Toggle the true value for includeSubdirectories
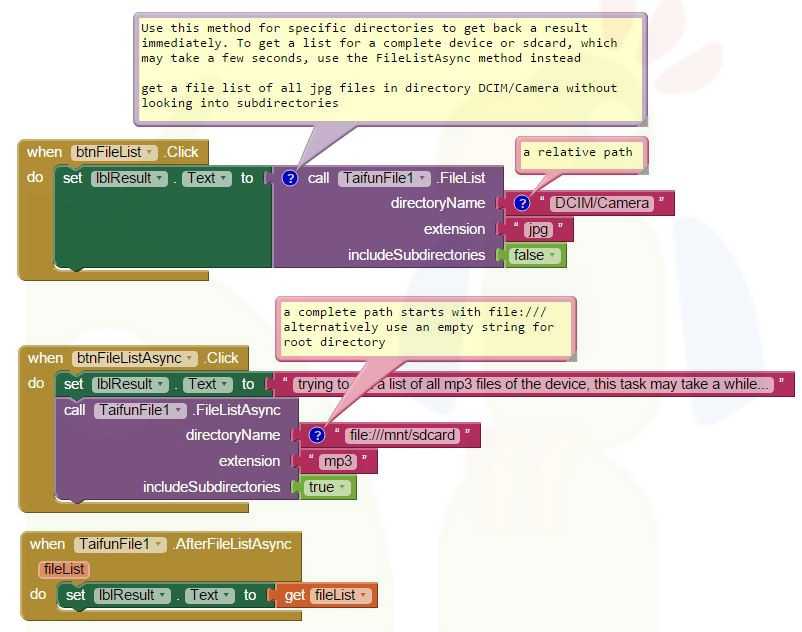This screenshot has width=802, height=632. click(327, 487)
